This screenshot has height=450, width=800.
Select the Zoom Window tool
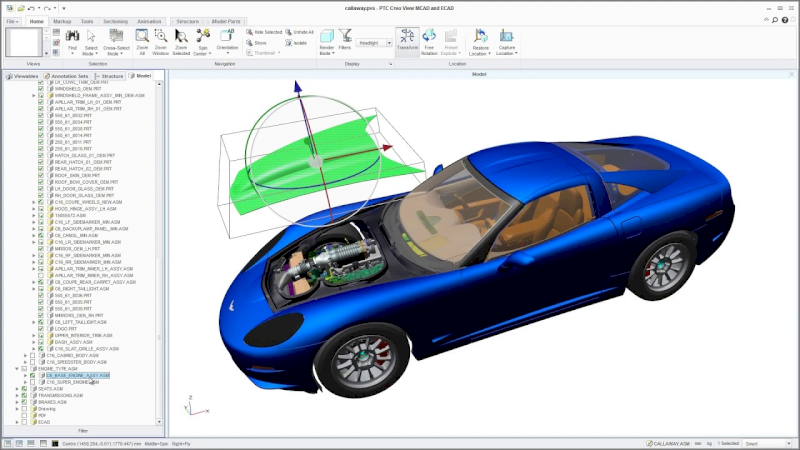[x=160, y=37]
